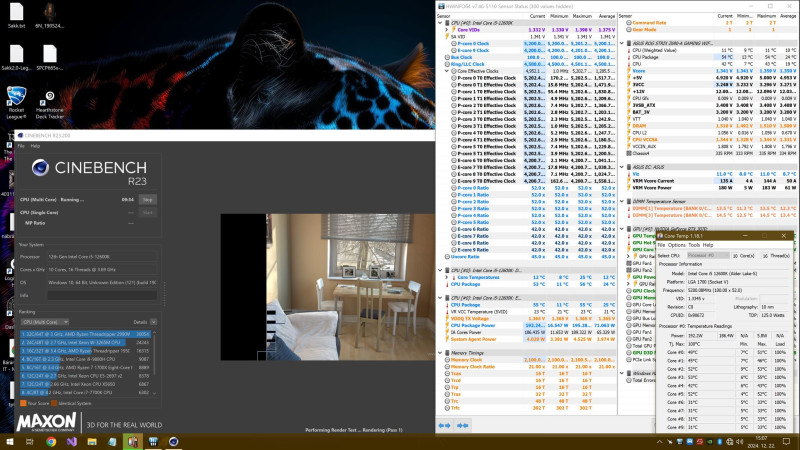
Task: Click the Core Temp title bar icon
Action: coord(660,236)
